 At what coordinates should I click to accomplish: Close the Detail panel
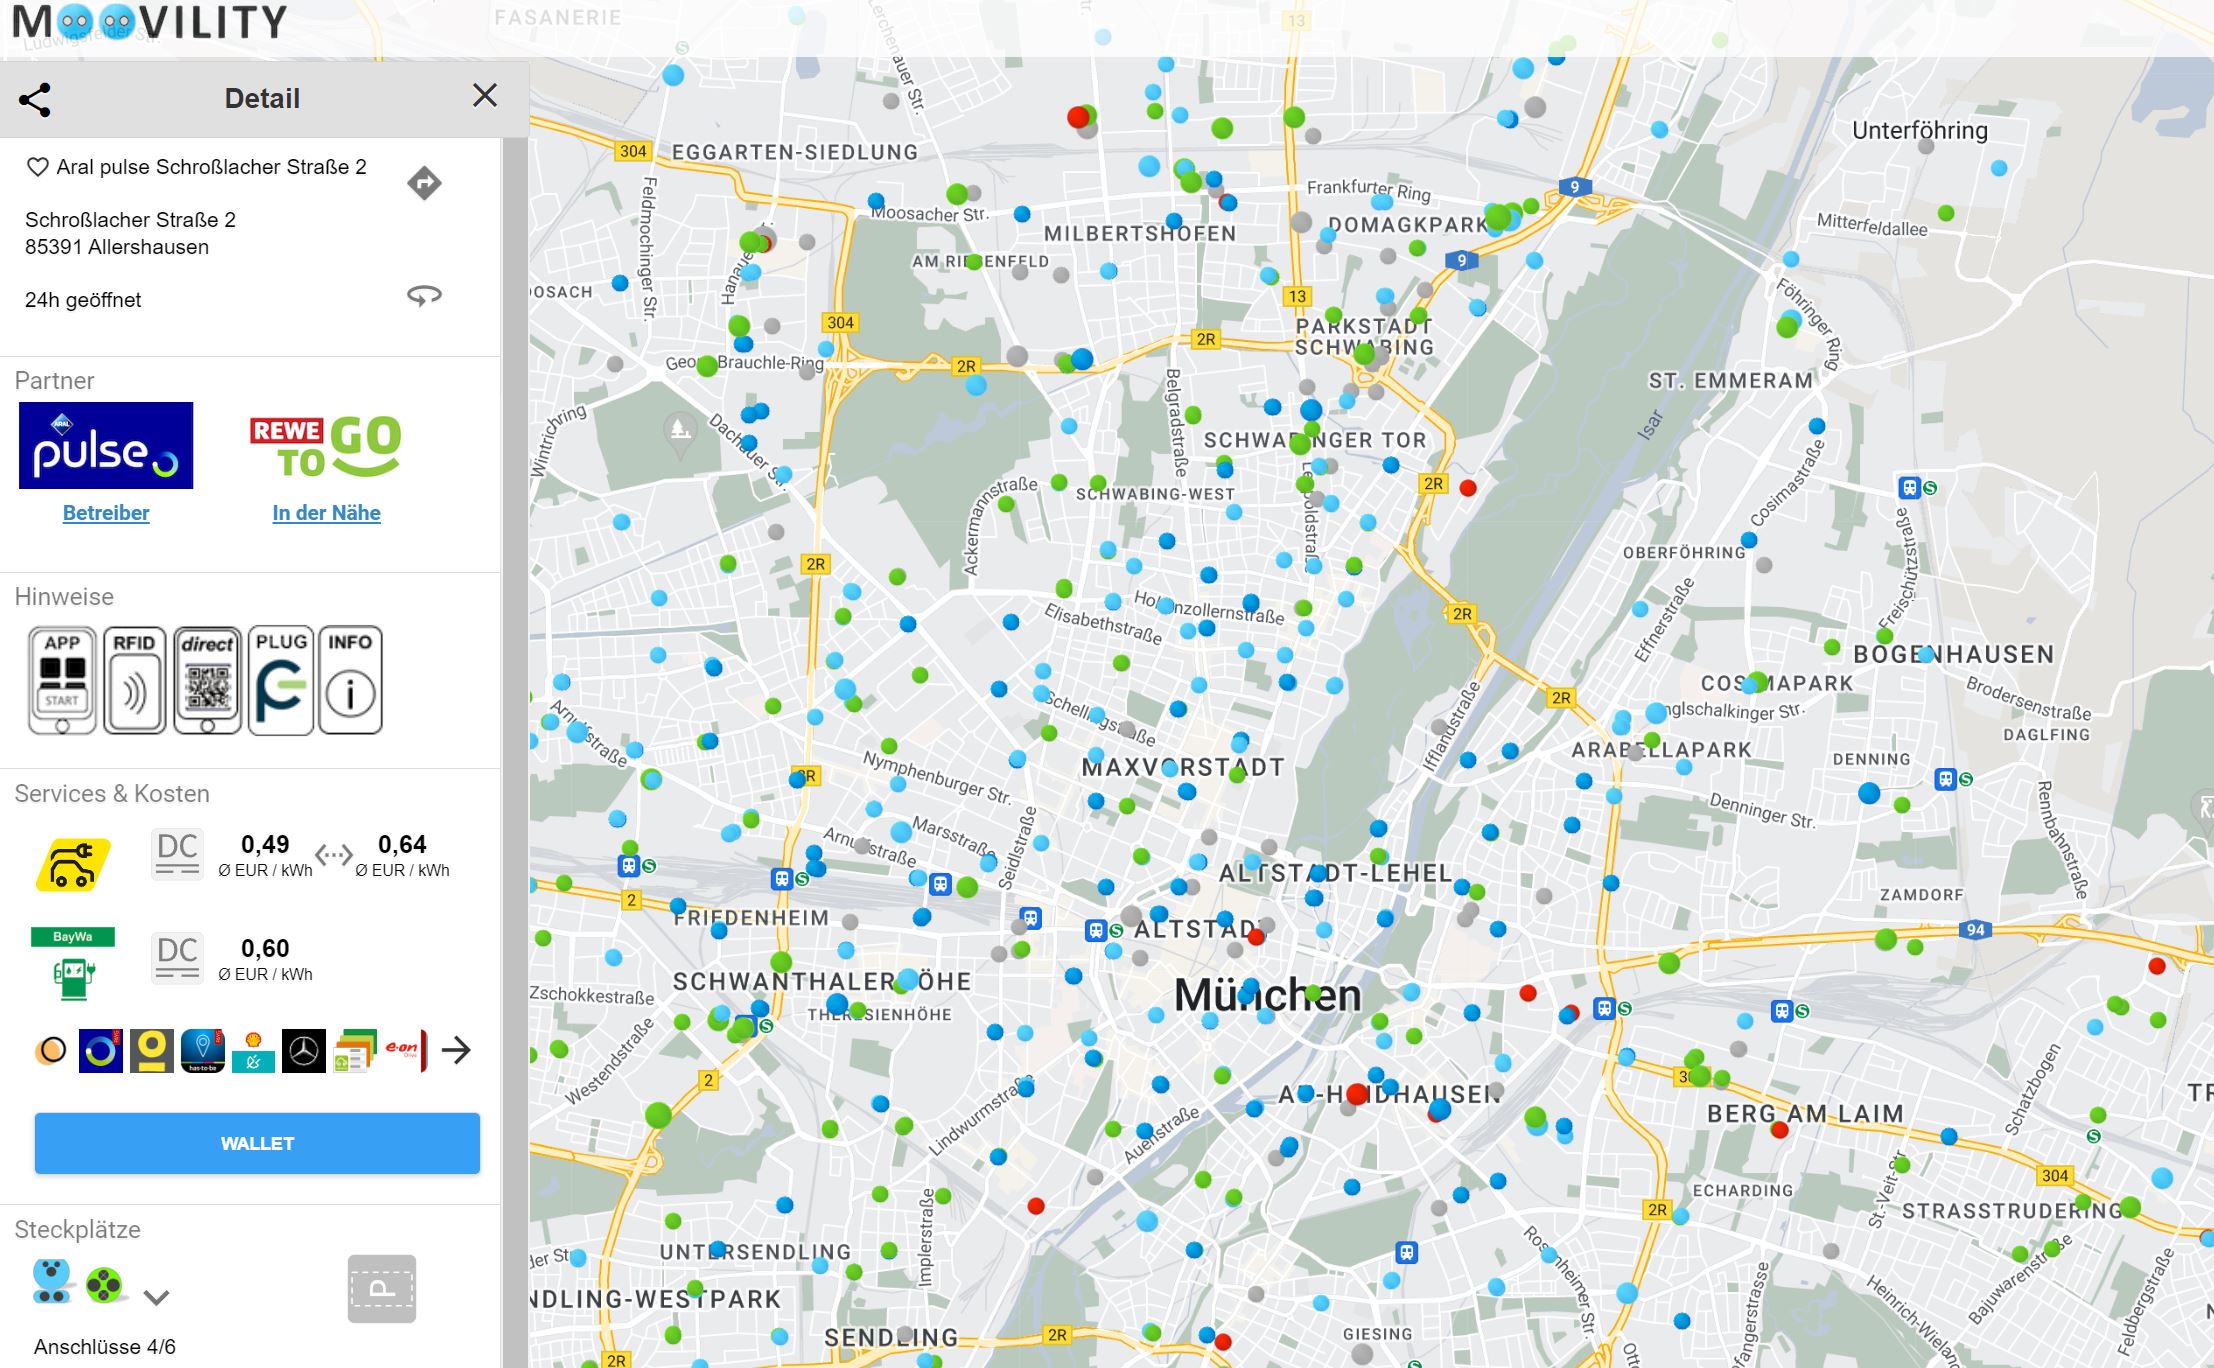(485, 96)
